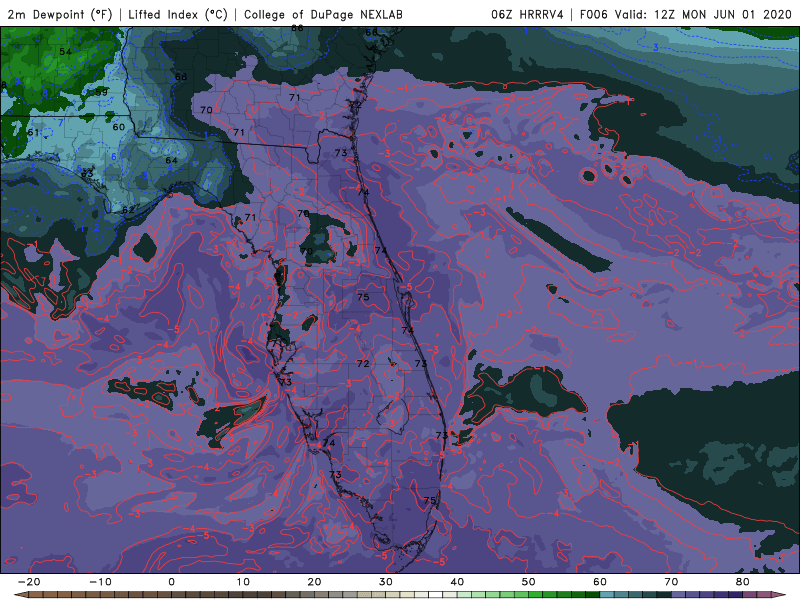Click the '60' dewpoint value on map
This screenshot has height=600, width=800.
coord(118,127)
